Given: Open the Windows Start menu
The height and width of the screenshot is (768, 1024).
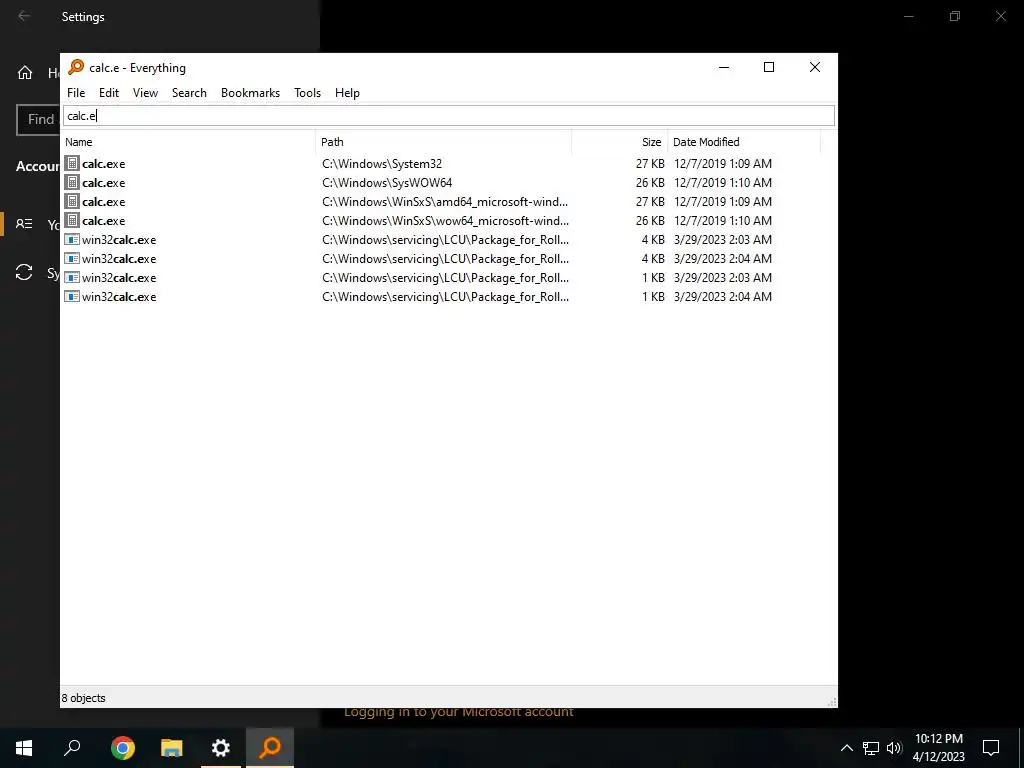Looking at the screenshot, I should coord(24,748).
